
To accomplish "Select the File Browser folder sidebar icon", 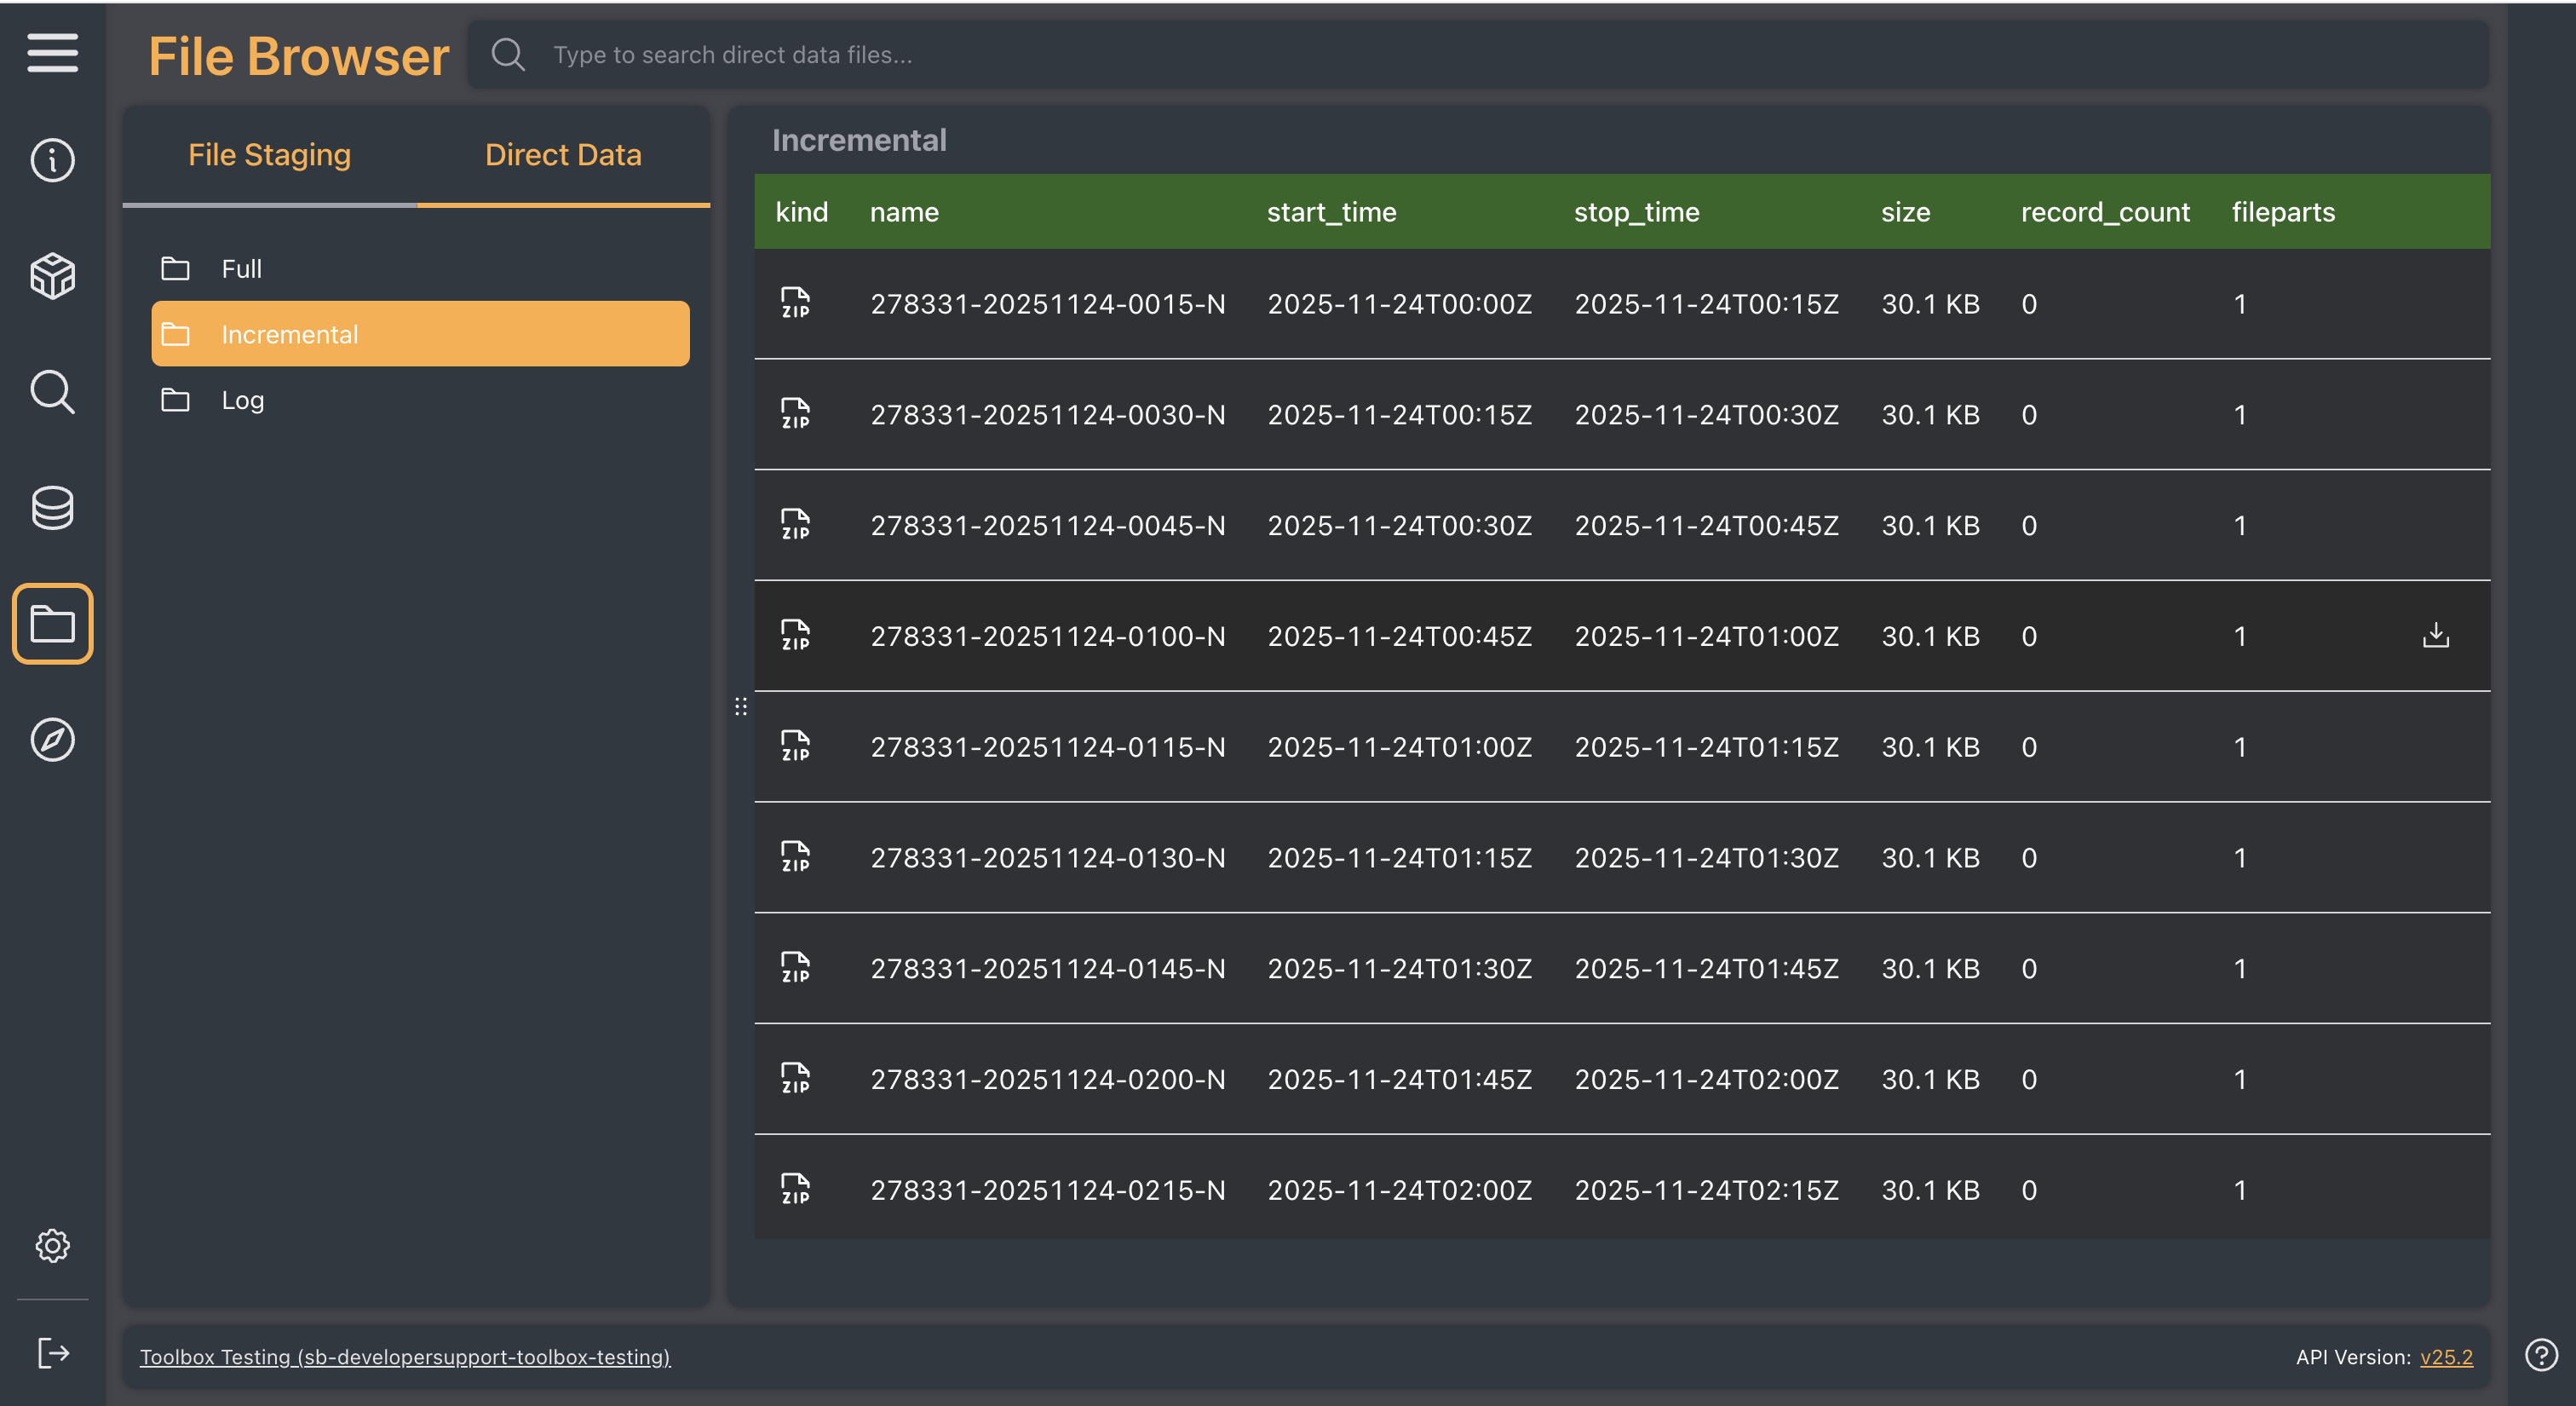I will pyautogui.click(x=52, y=624).
